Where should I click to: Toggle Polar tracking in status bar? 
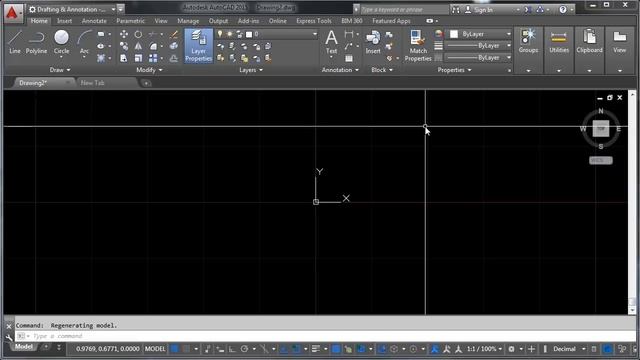coord(244,349)
